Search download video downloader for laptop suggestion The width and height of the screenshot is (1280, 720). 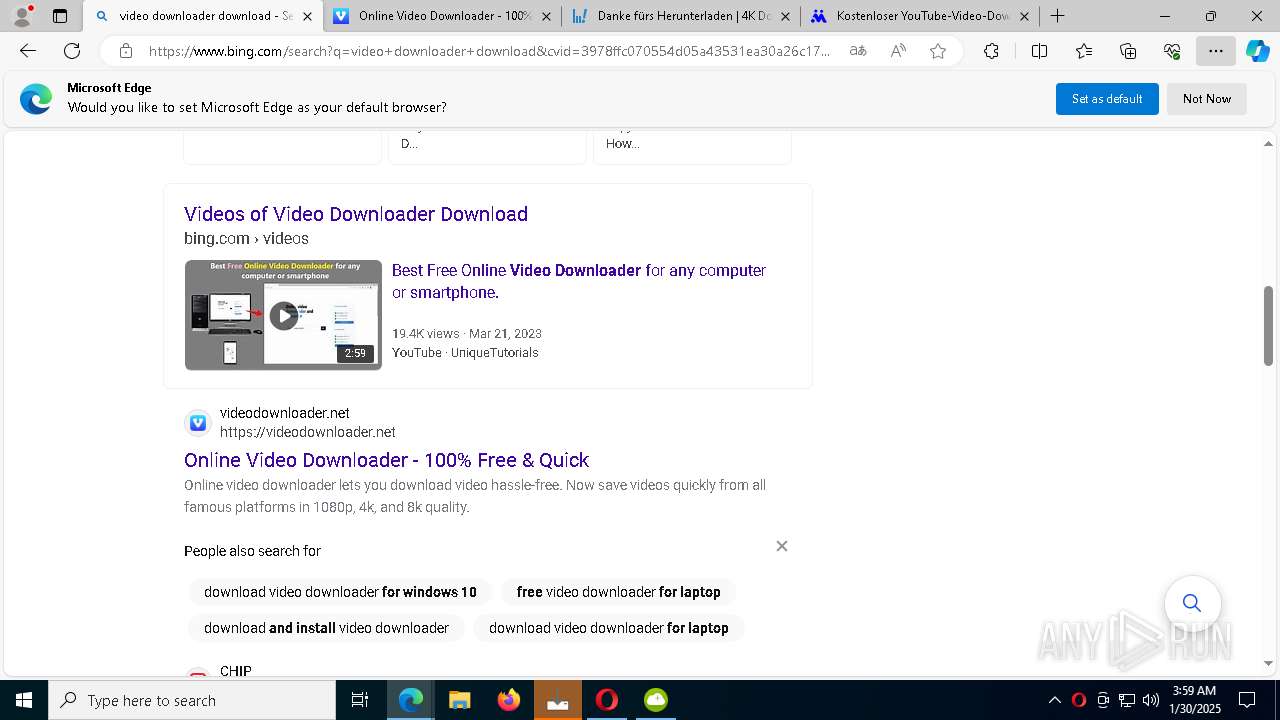[x=608, y=628]
